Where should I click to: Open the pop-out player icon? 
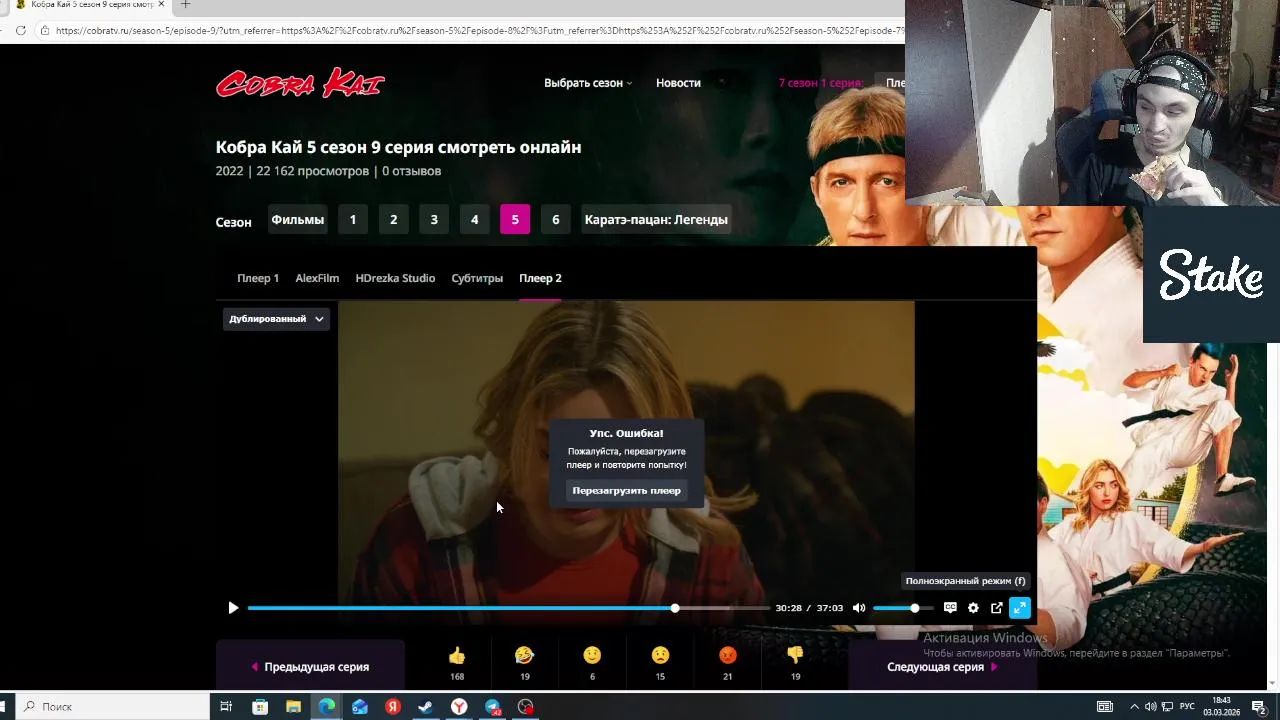point(996,608)
